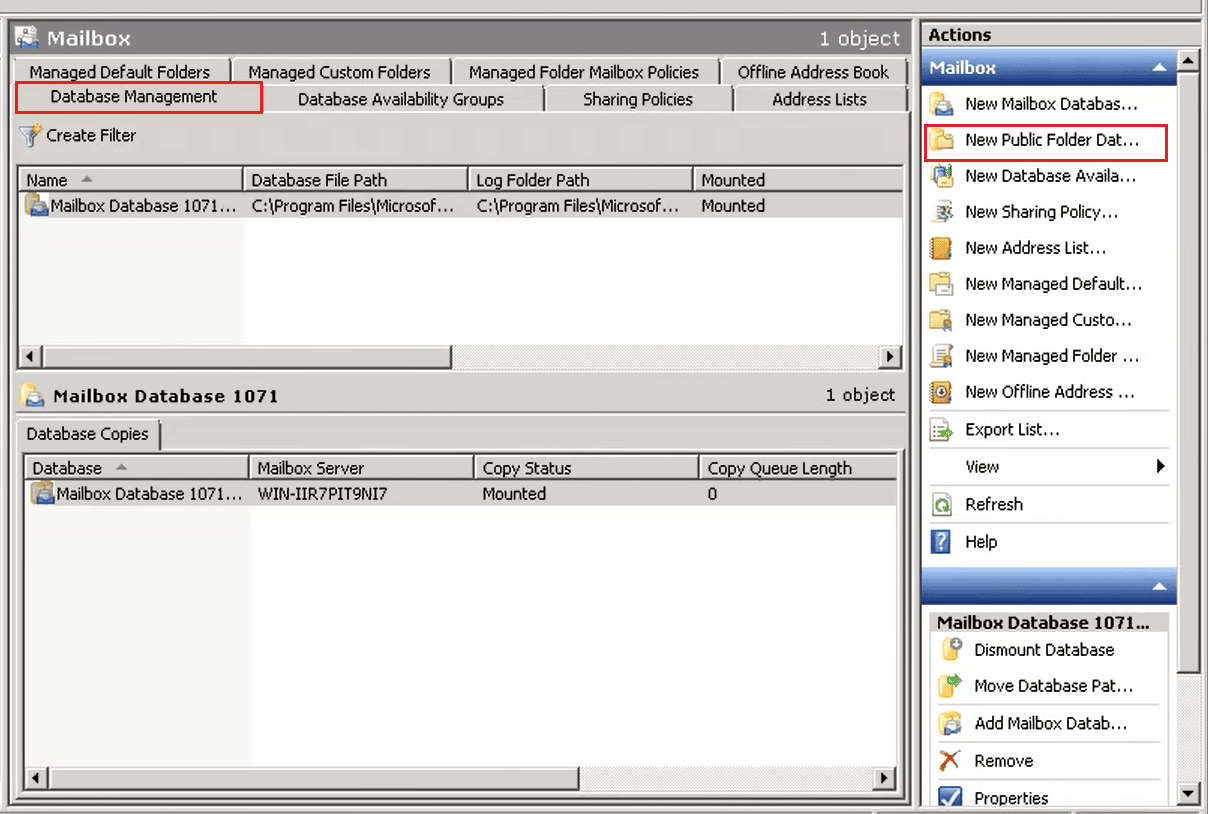The height and width of the screenshot is (814, 1208).
Task: Click the New Managed Custom Folder icon
Action: [x=941, y=320]
